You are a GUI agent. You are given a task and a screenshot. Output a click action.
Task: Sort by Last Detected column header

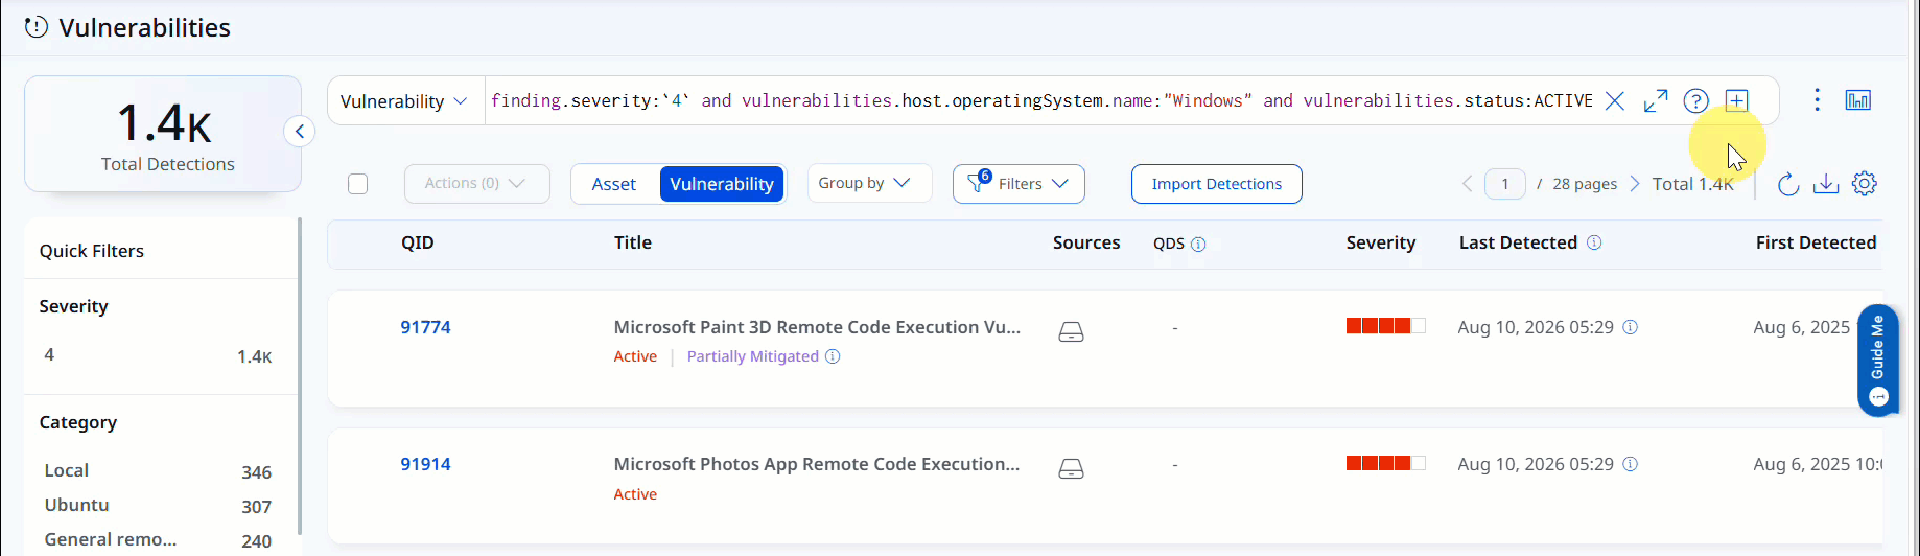(x=1518, y=243)
